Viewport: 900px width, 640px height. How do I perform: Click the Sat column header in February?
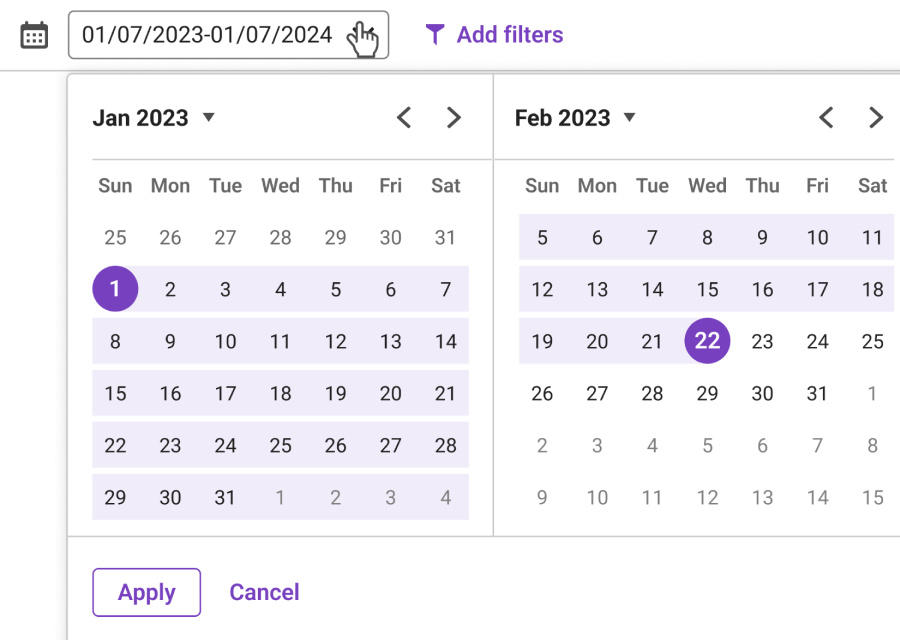tap(871, 186)
